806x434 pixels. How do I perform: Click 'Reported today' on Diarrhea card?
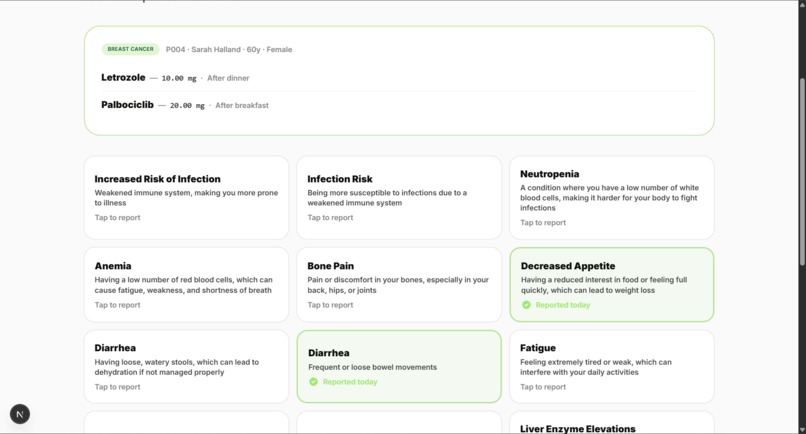[x=350, y=382]
